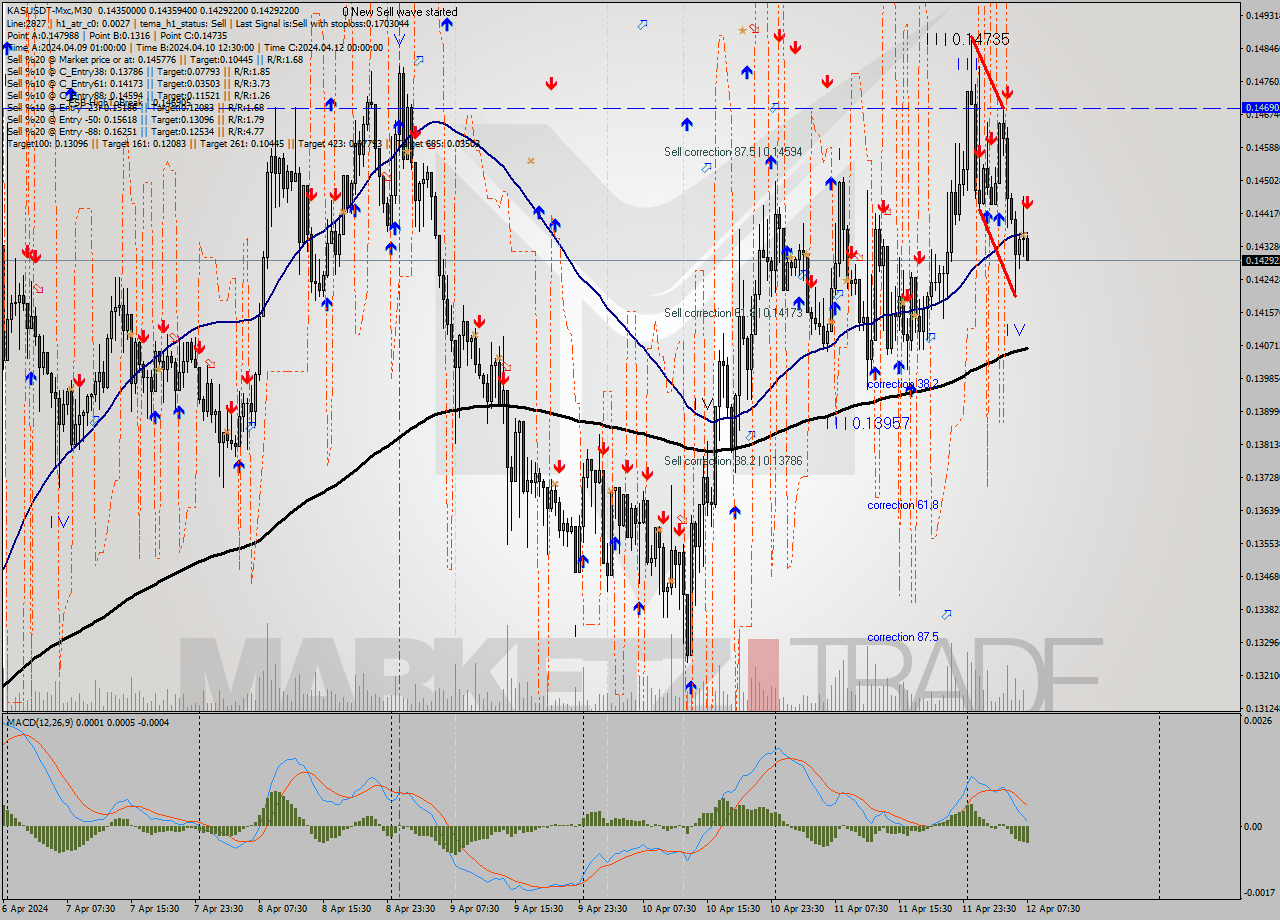This screenshot has height=920, width=1280.
Task: Click the blue 'correction 87.5' label
Action: pos(903,637)
